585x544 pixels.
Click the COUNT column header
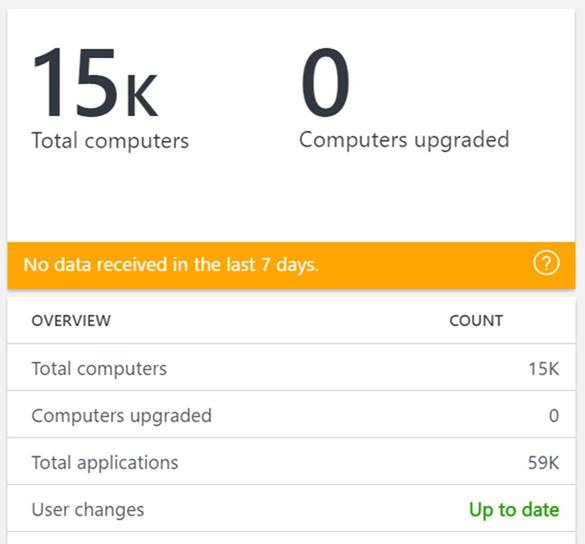coord(476,321)
